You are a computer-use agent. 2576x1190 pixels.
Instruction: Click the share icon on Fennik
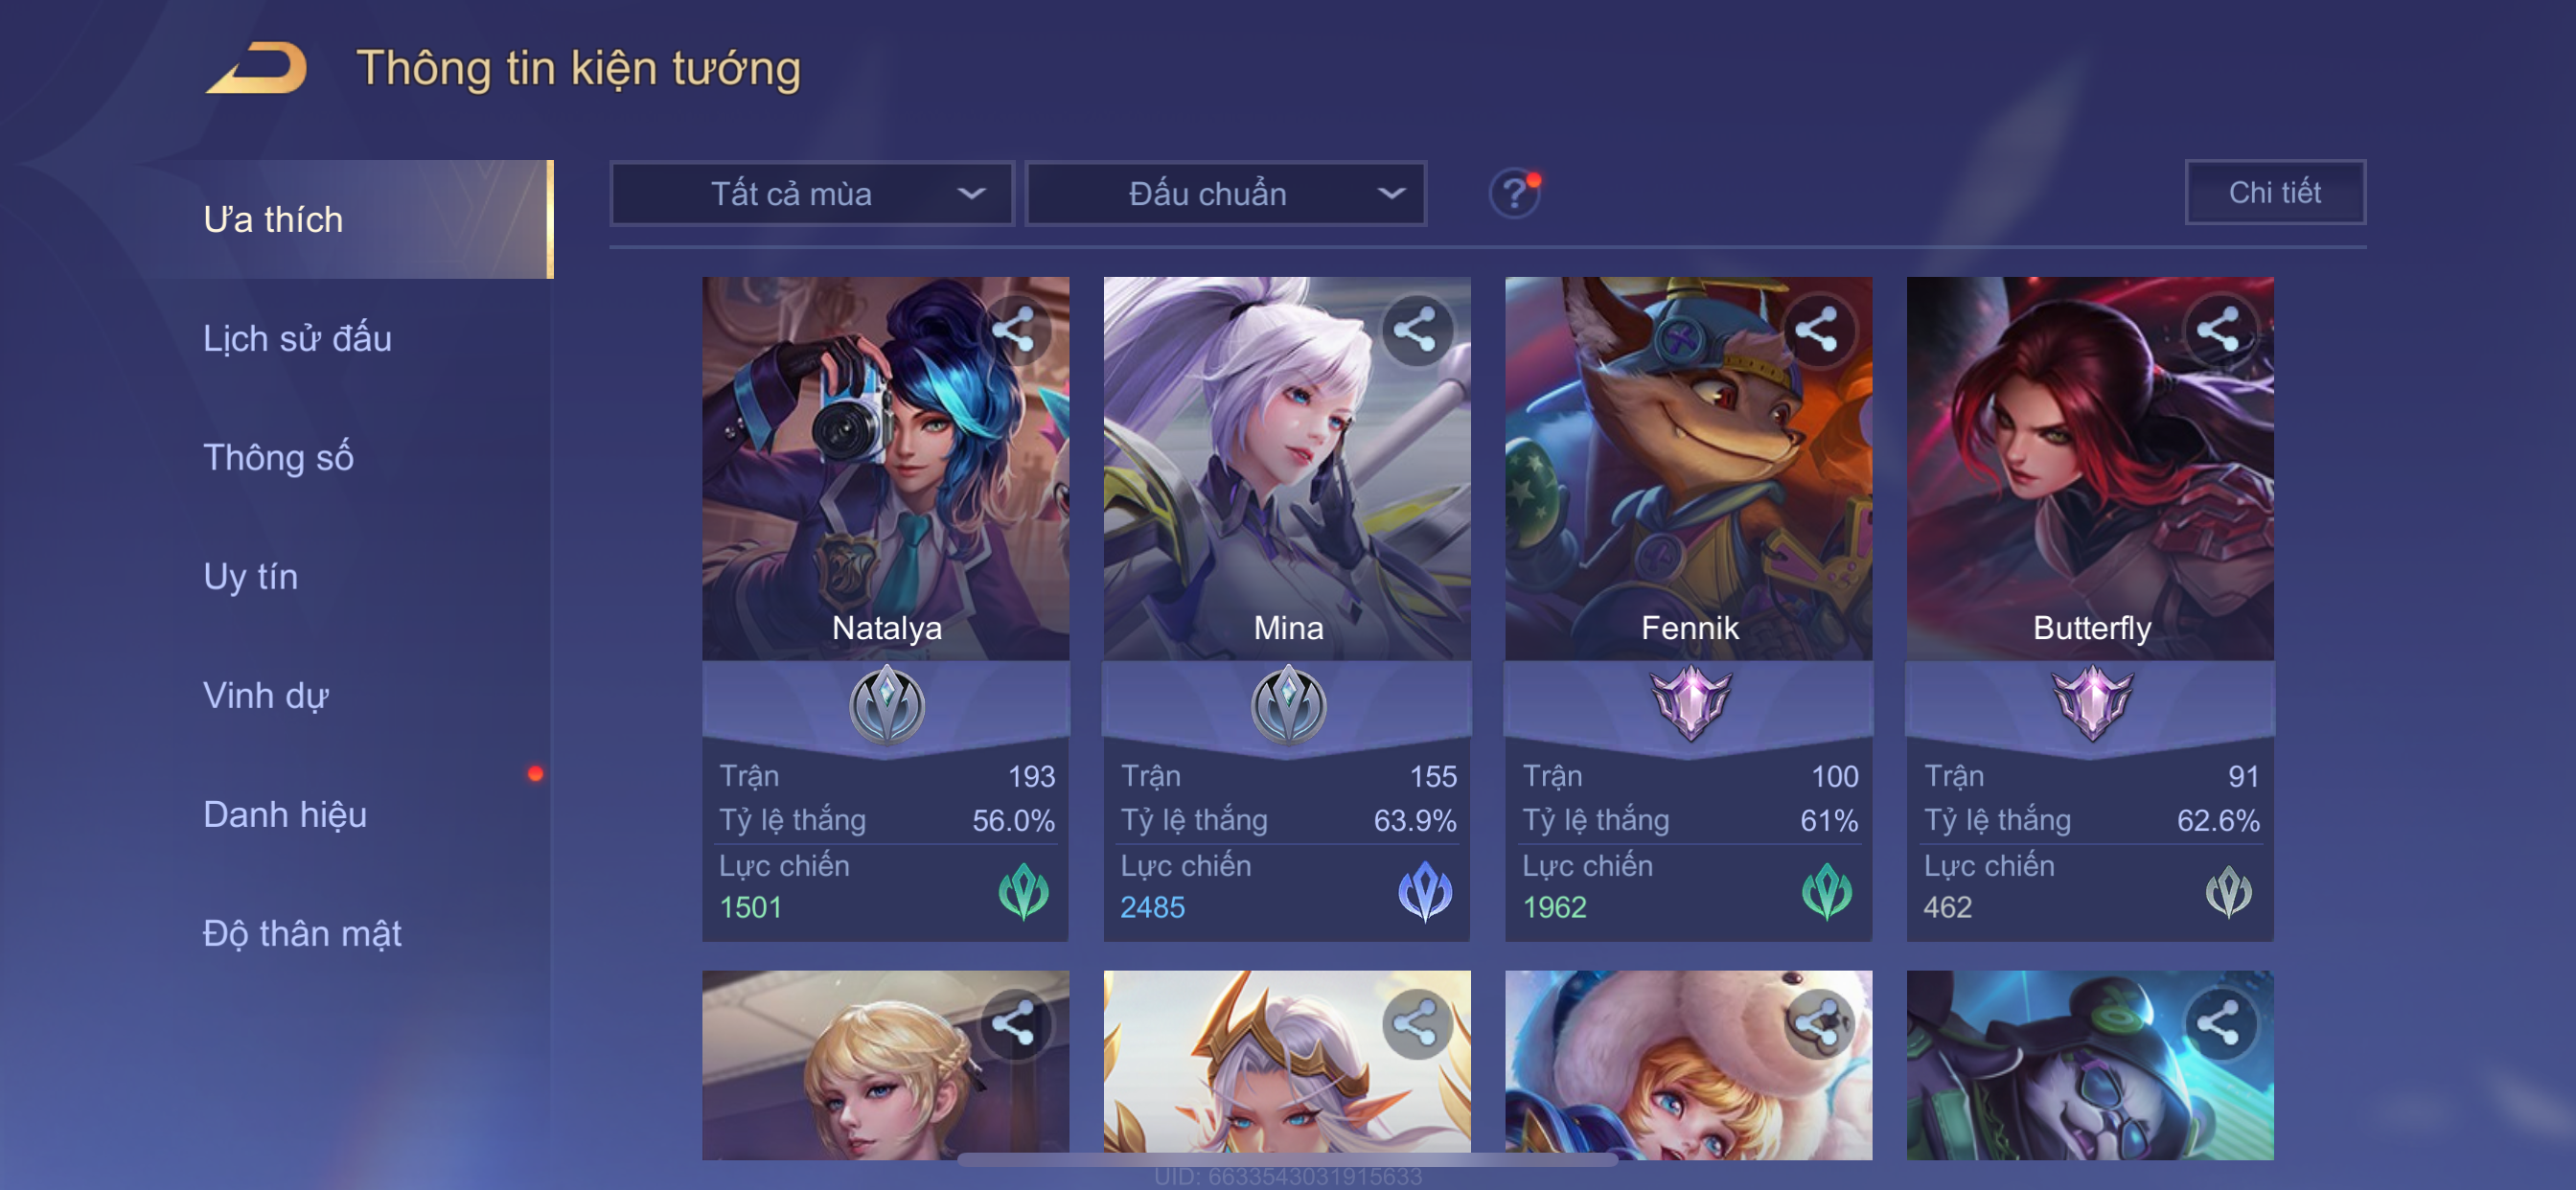pyautogui.click(x=1818, y=330)
